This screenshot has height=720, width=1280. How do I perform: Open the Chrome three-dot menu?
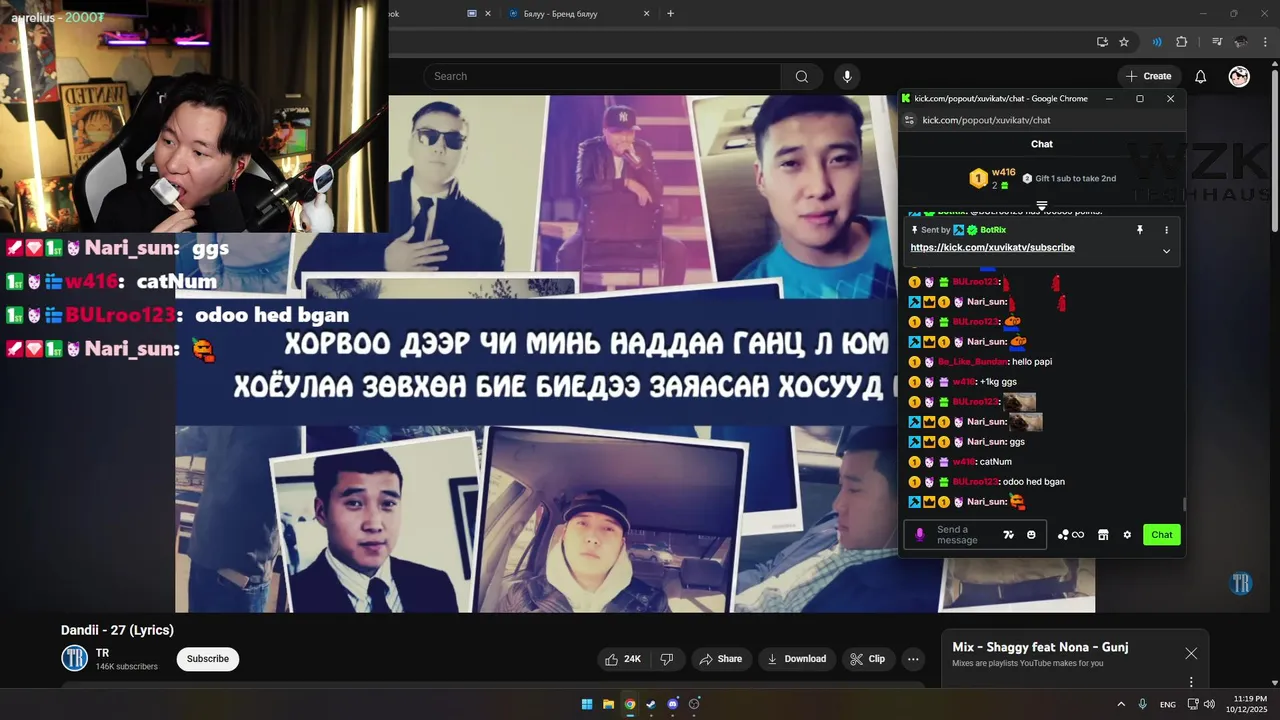click(x=1266, y=42)
